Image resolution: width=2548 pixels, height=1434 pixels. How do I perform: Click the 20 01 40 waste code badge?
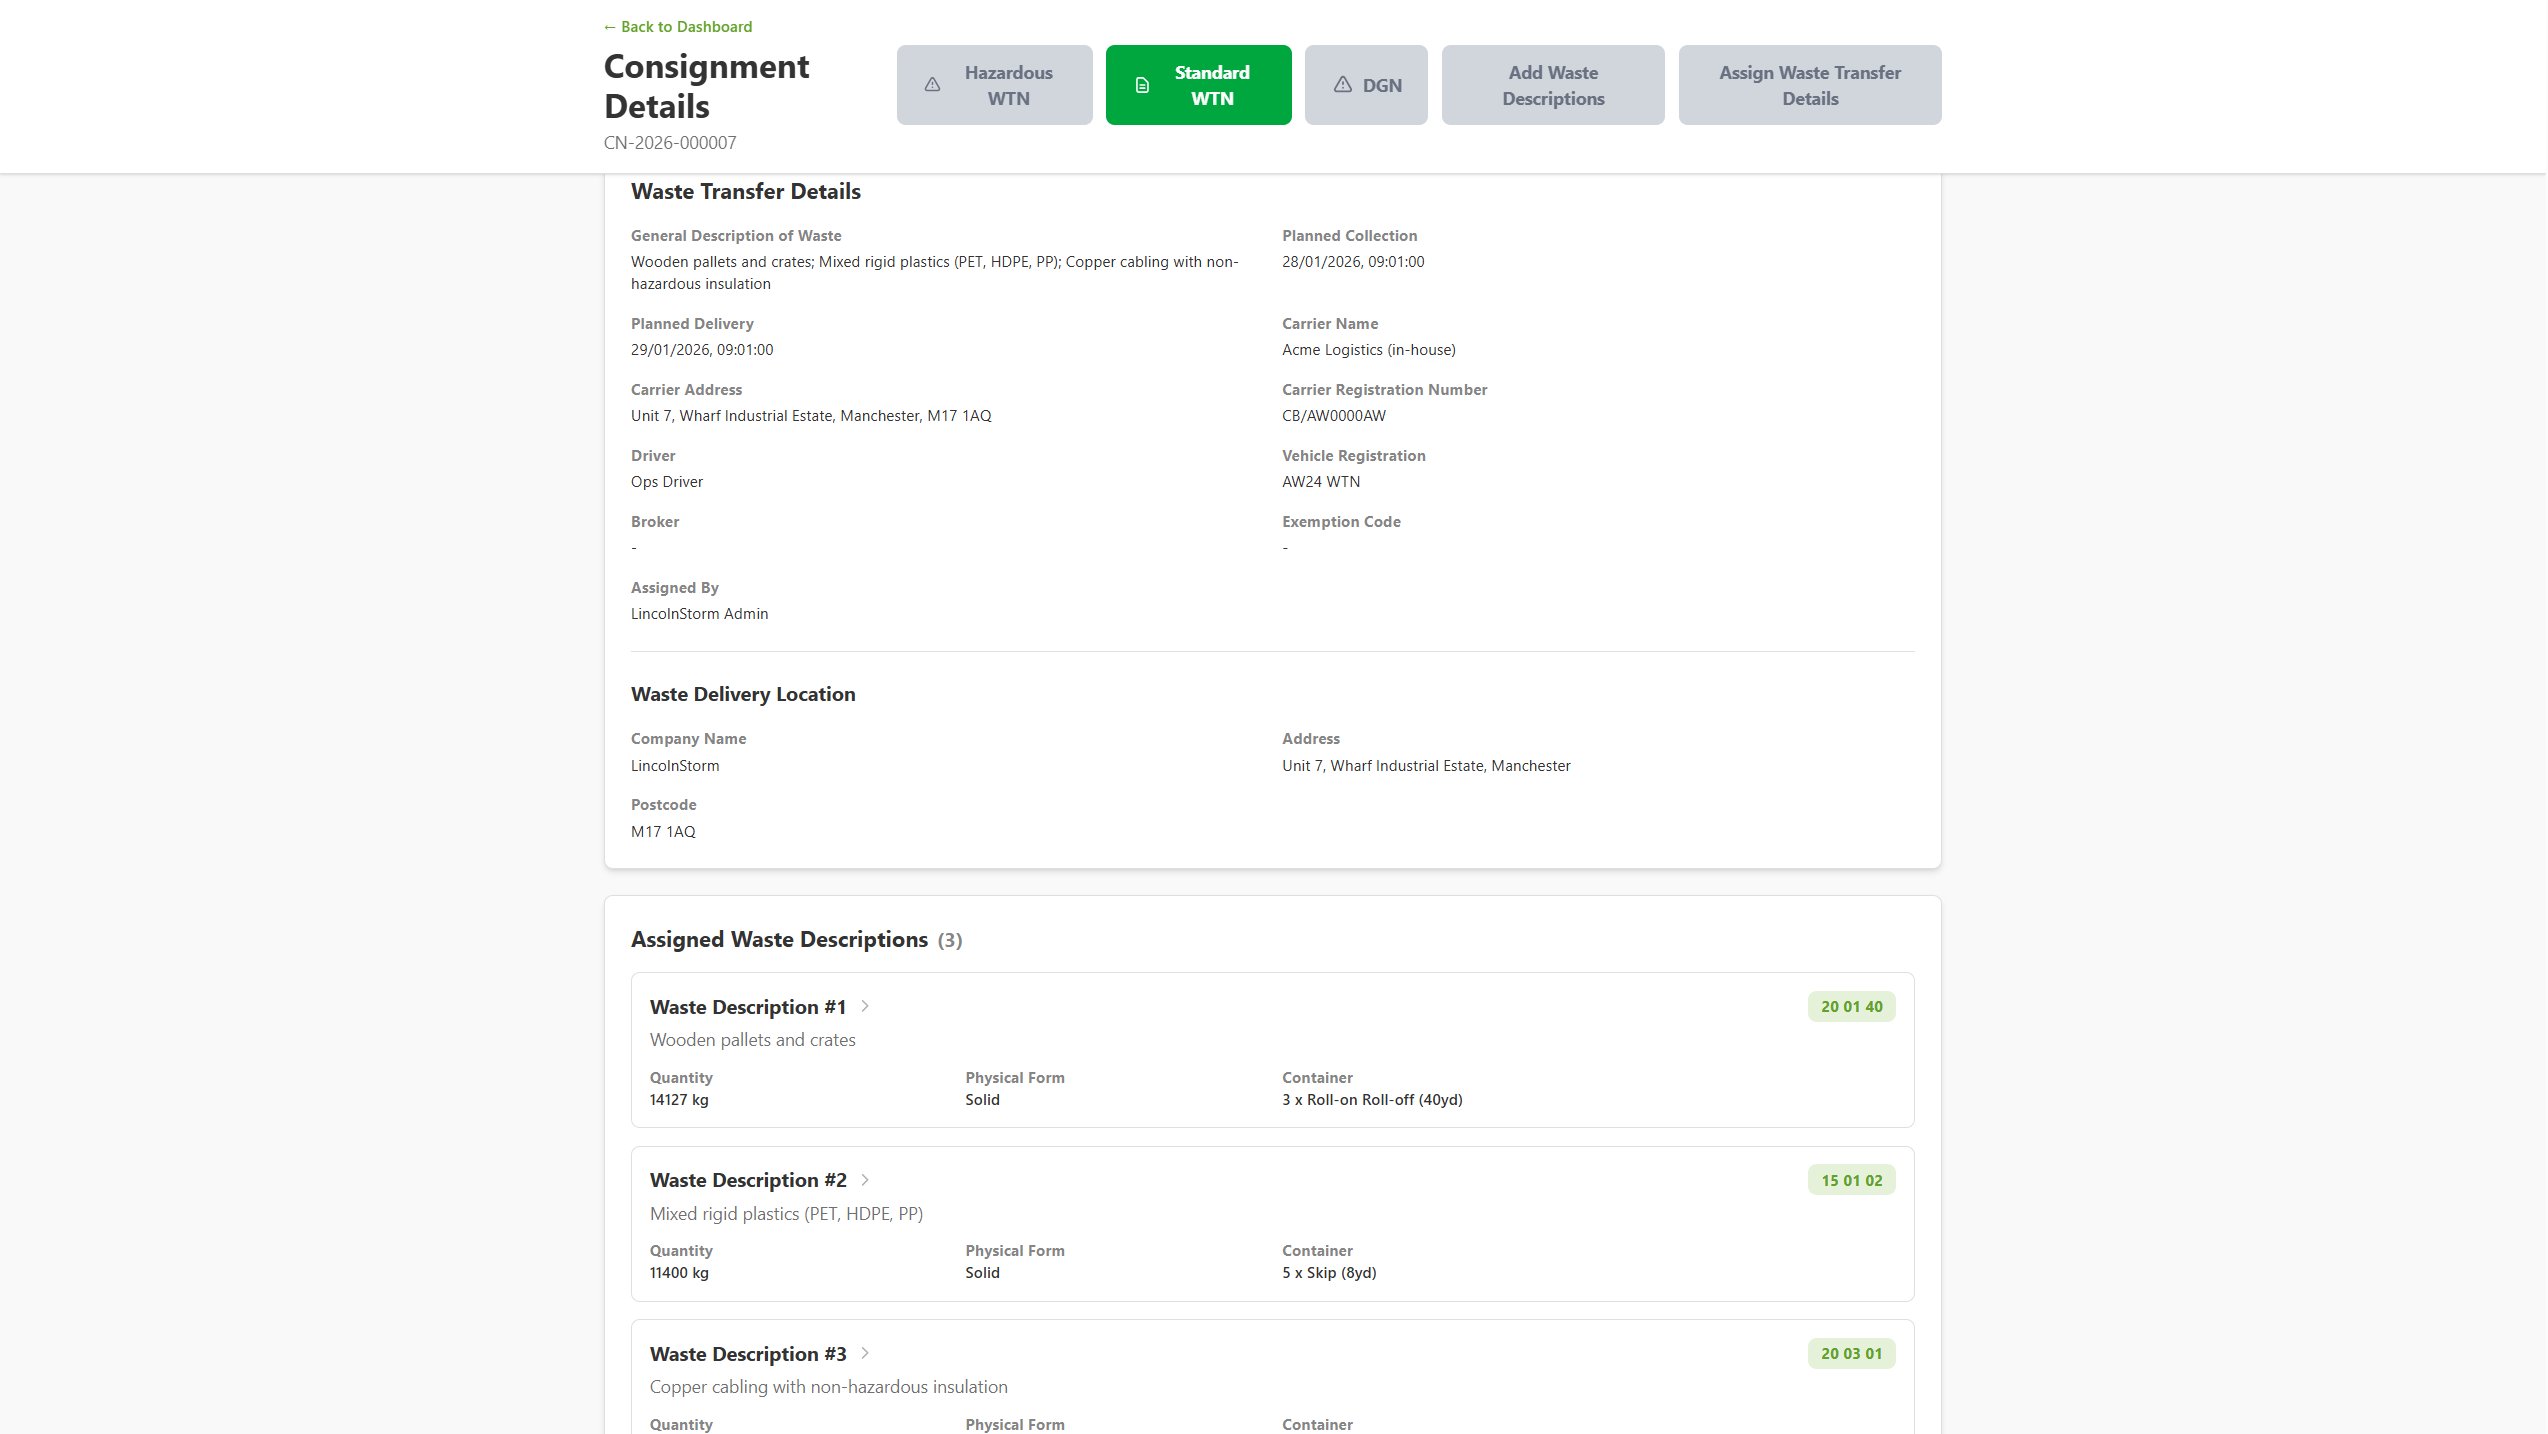[1851, 1007]
